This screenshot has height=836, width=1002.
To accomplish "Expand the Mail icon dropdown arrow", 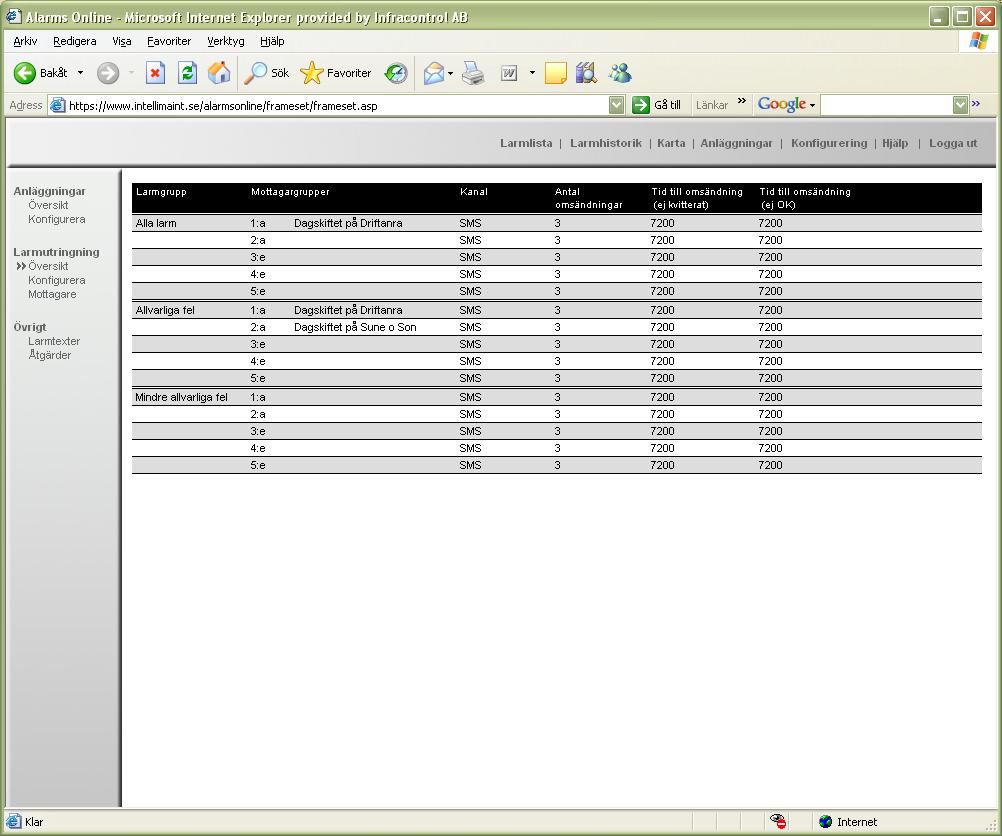I will pyautogui.click(x=451, y=74).
